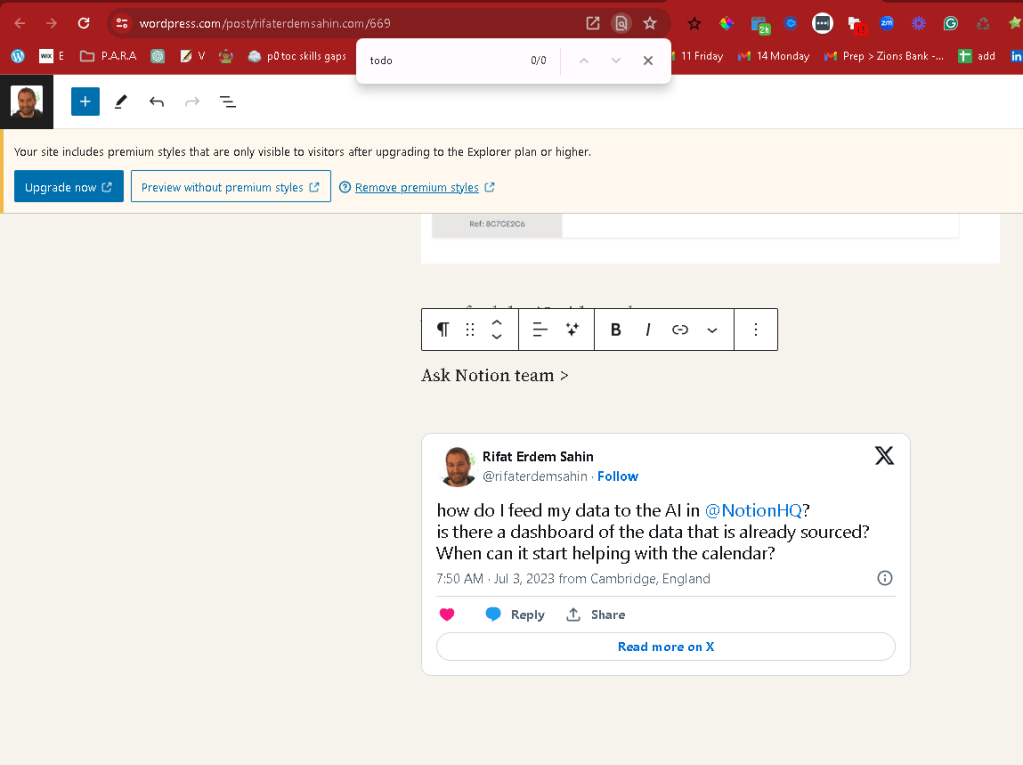Click the find bar search field
The height and width of the screenshot is (765, 1023).
(444, 61)
